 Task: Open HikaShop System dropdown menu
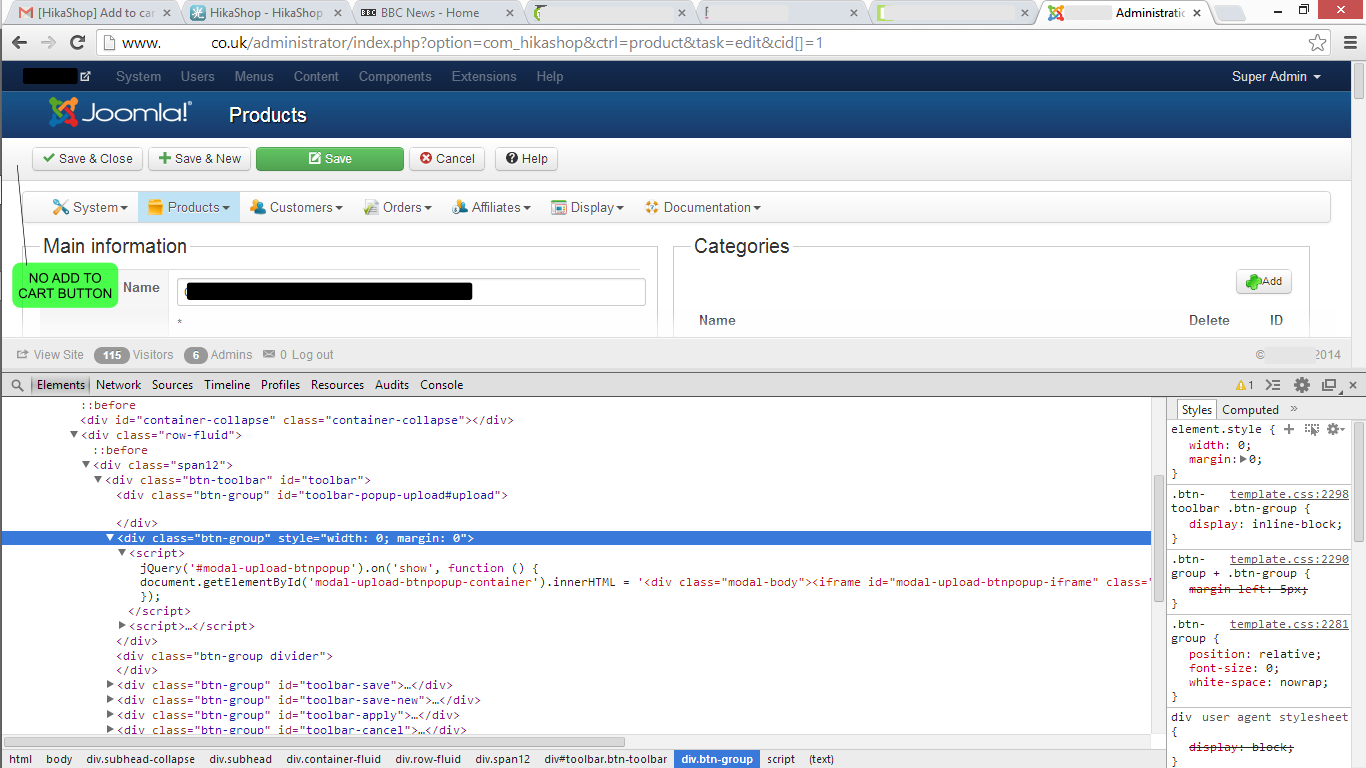90,207
